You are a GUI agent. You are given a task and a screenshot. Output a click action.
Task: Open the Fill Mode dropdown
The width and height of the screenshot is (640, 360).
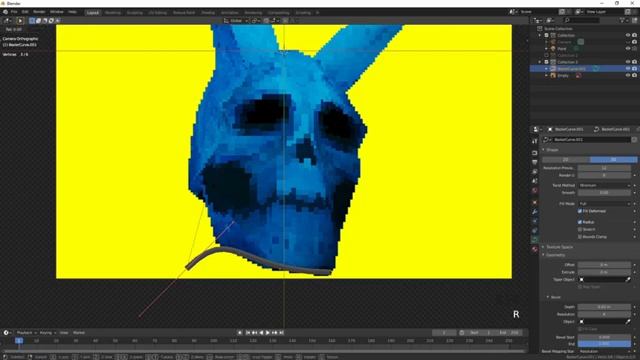tap(604, 203)
